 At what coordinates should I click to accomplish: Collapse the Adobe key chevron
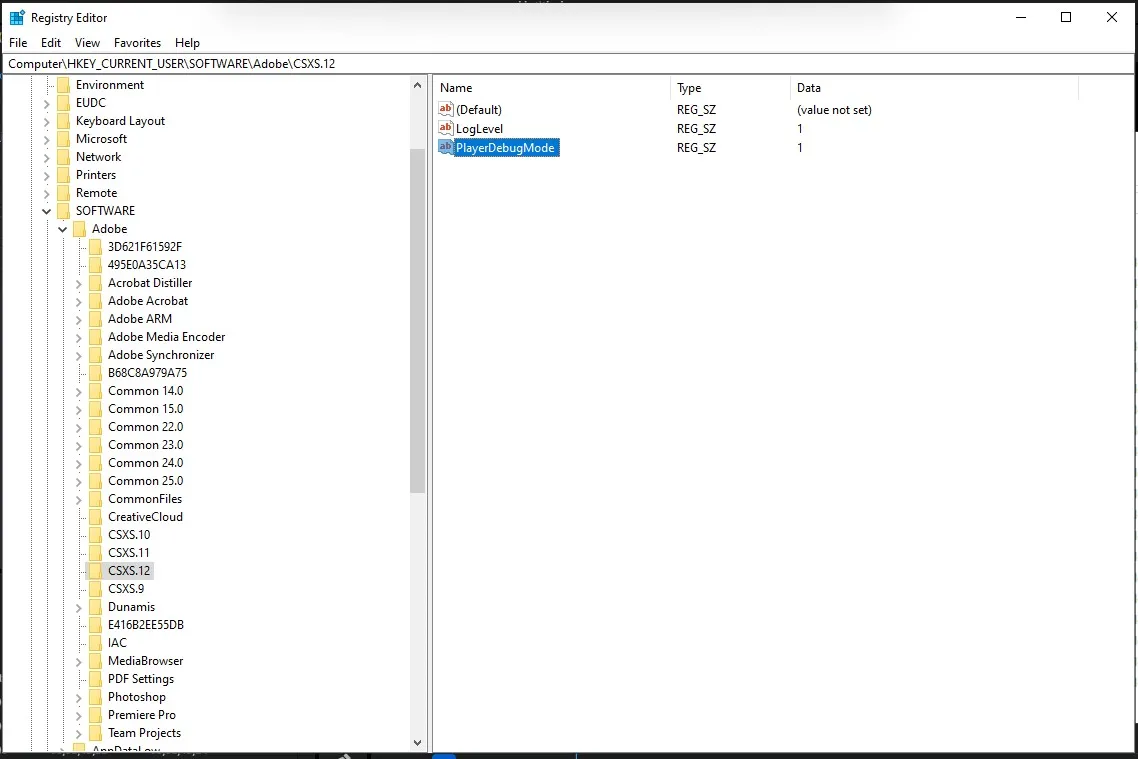click(63, 229)
